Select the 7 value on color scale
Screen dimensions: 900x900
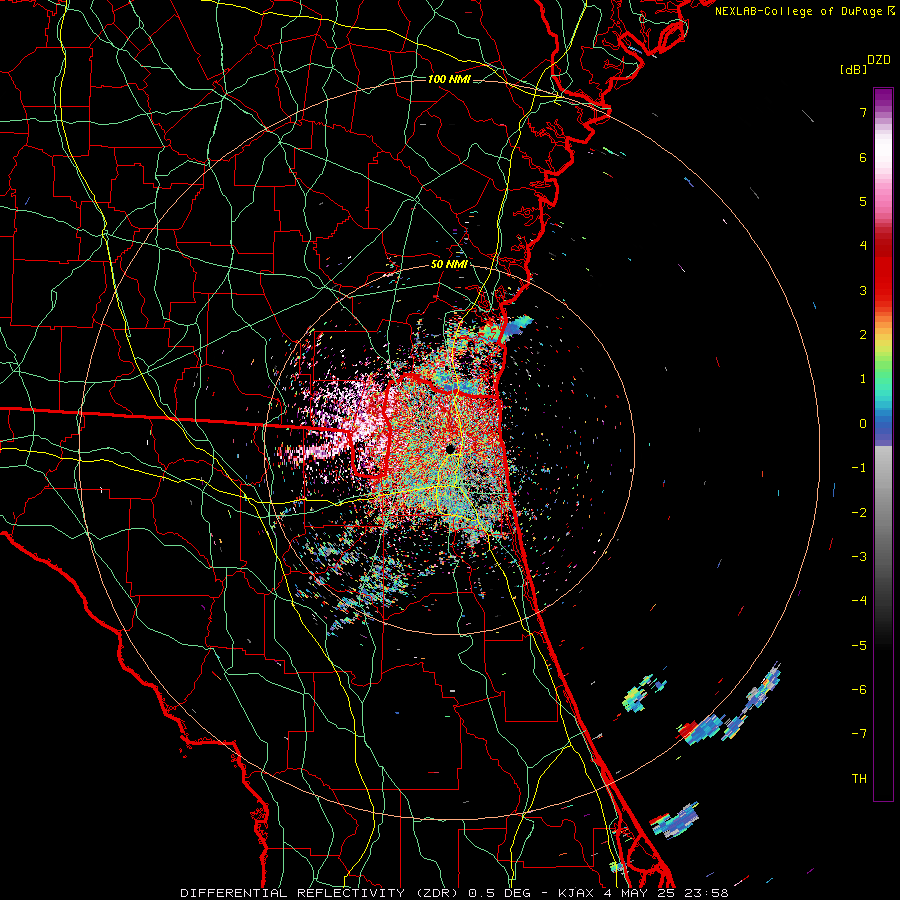pyautogui.click(x=863, y=112)
